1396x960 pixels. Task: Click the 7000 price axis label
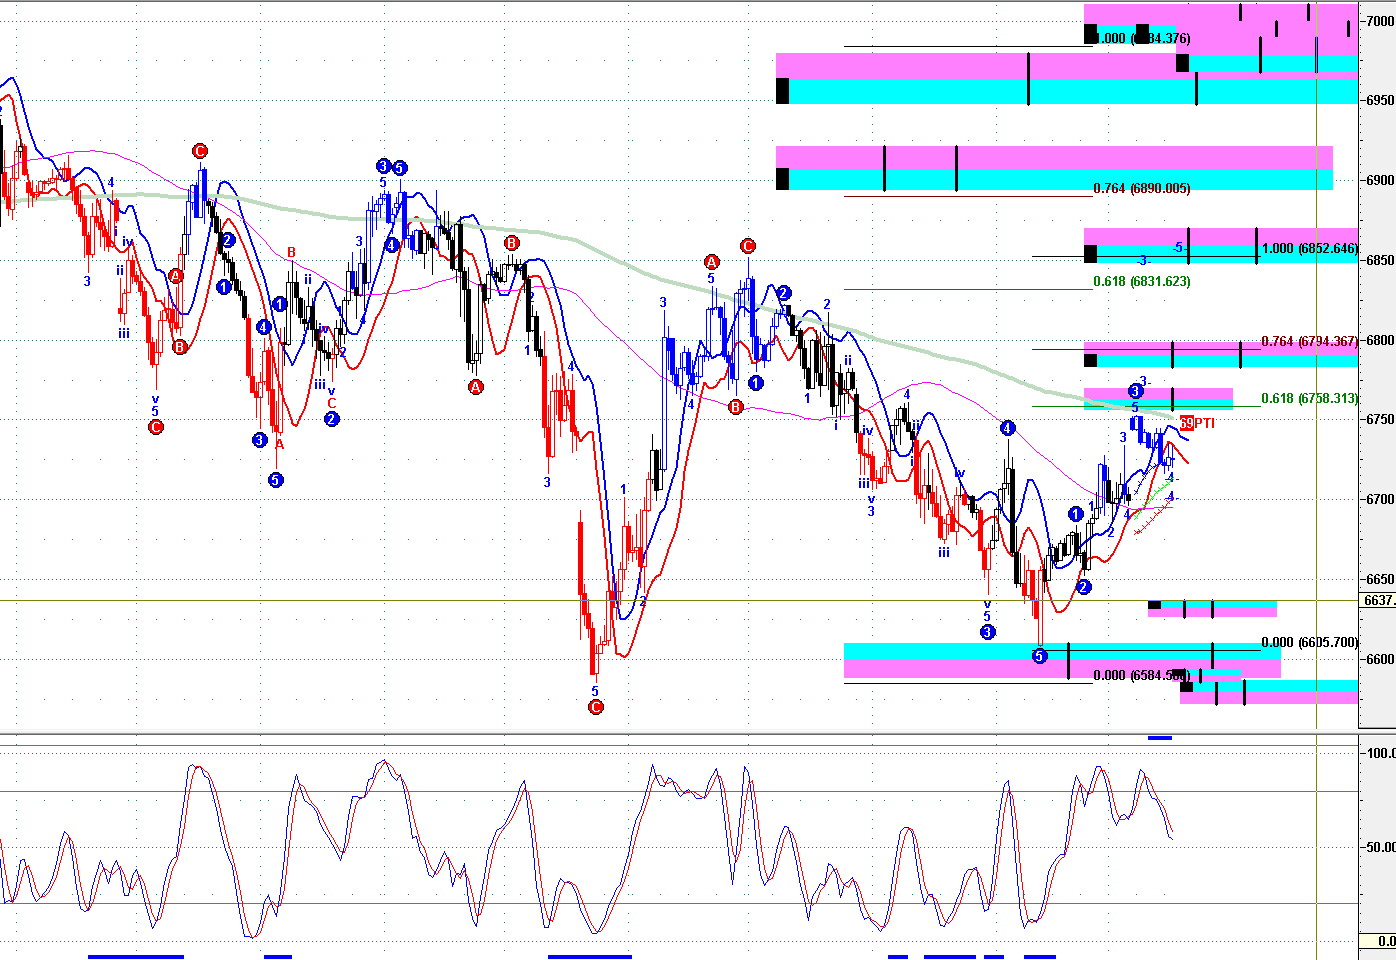(x=1380, y=21)
